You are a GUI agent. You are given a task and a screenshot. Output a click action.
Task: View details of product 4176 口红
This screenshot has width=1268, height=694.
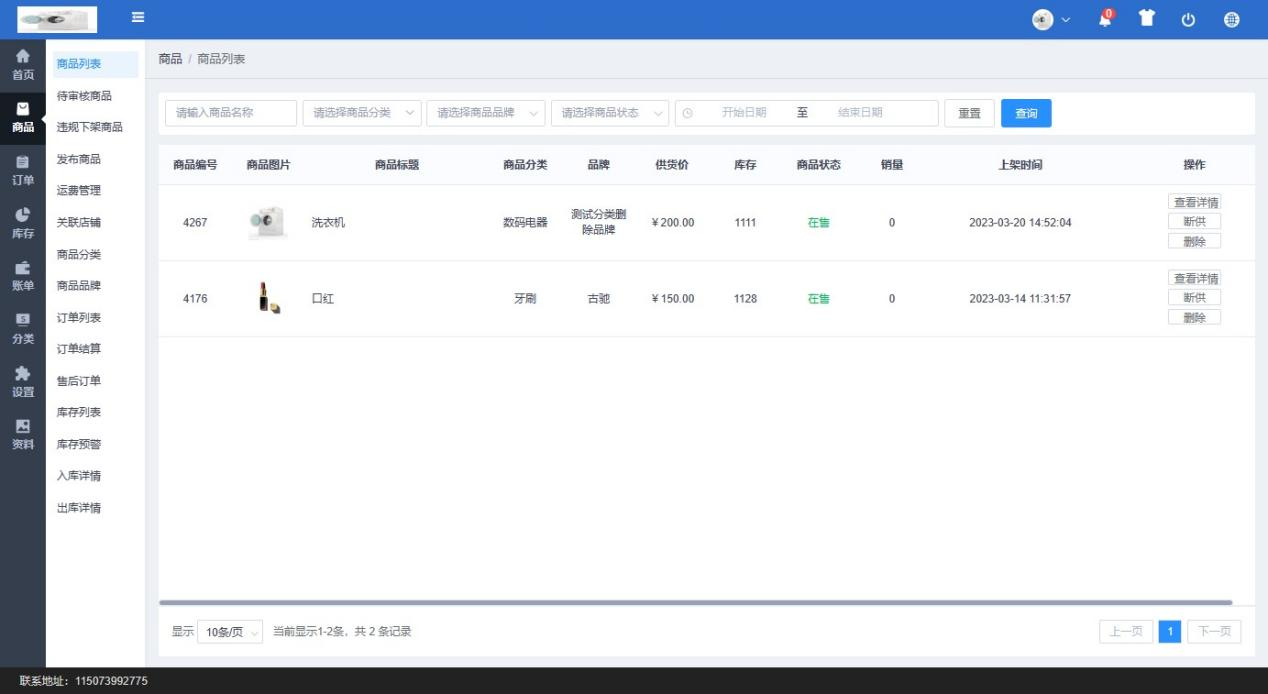tap(1194, 278)
